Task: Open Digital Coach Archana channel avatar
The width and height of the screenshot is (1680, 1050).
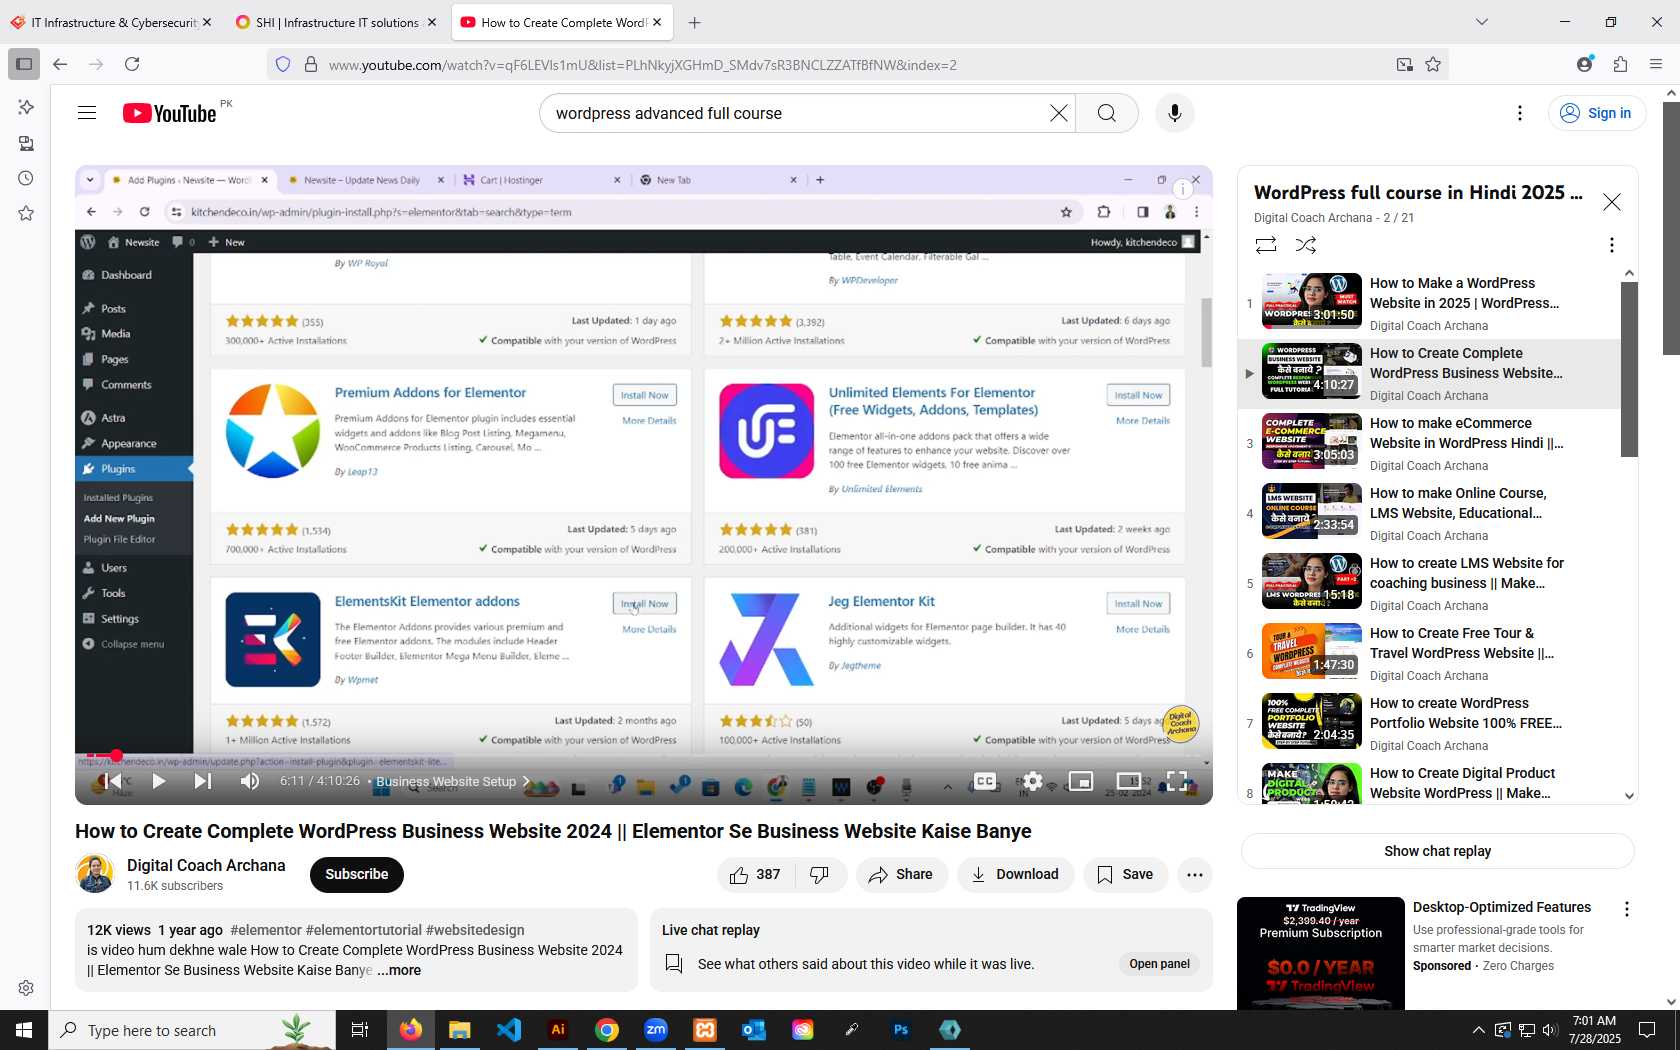Action: point(95,874)
